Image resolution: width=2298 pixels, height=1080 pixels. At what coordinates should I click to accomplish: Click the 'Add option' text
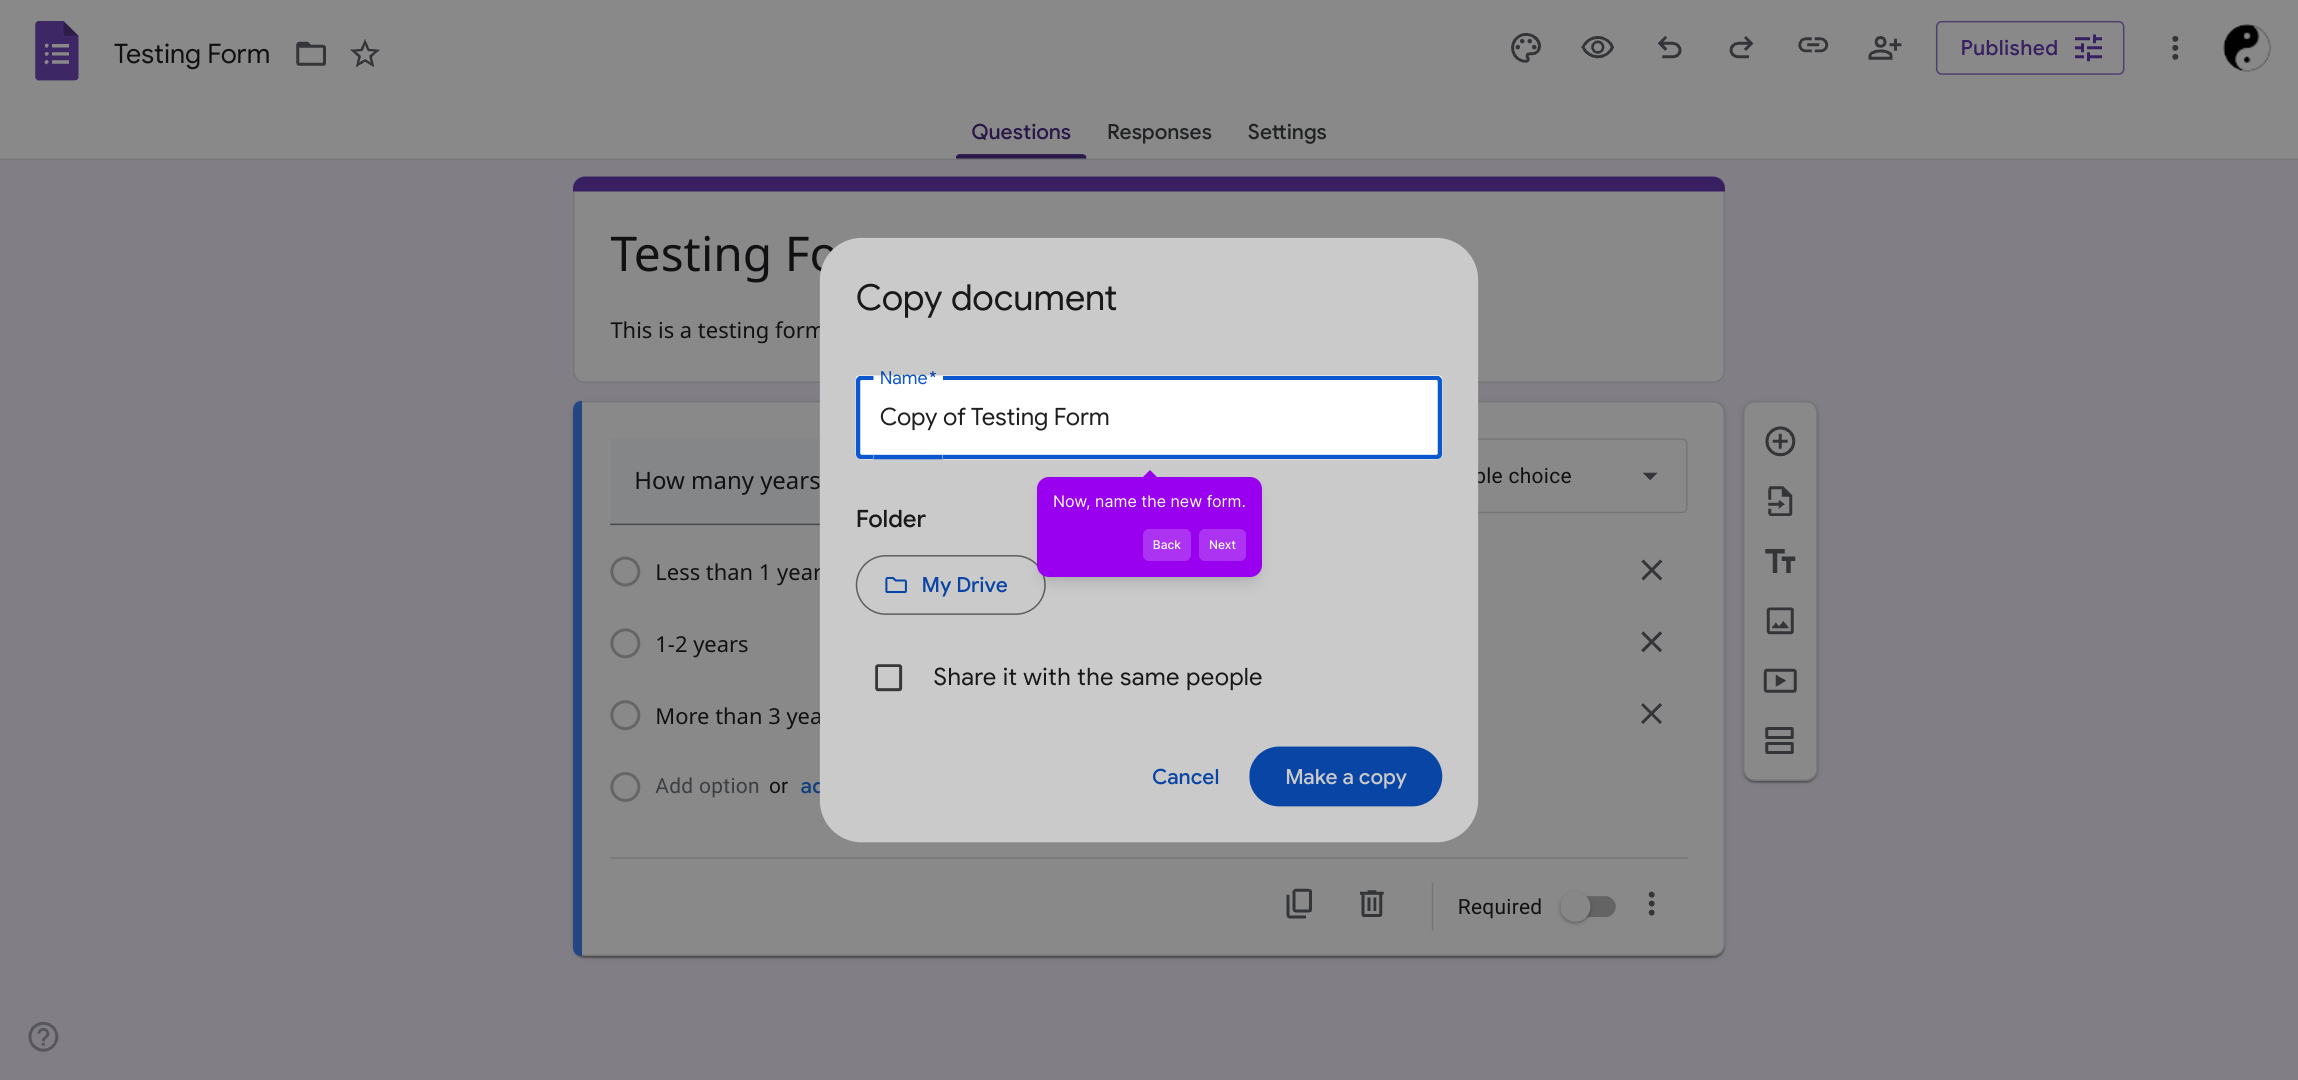click(x=707, y=786)
